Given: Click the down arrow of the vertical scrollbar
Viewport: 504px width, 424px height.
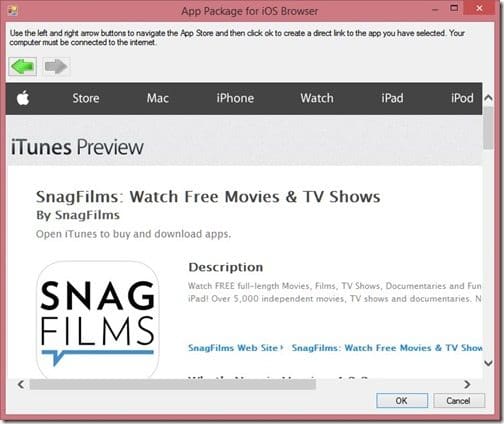Looking at the screenshot, I should (x=488, y=363).
